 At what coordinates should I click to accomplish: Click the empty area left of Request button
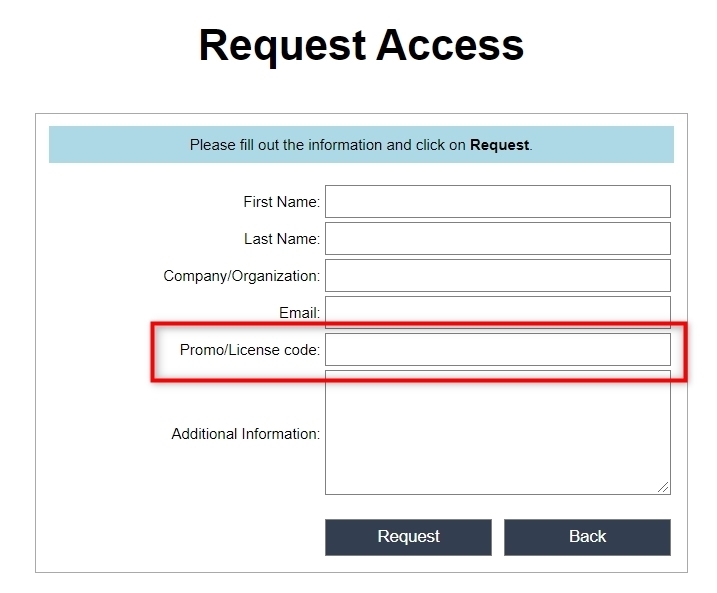coord(180,537)
